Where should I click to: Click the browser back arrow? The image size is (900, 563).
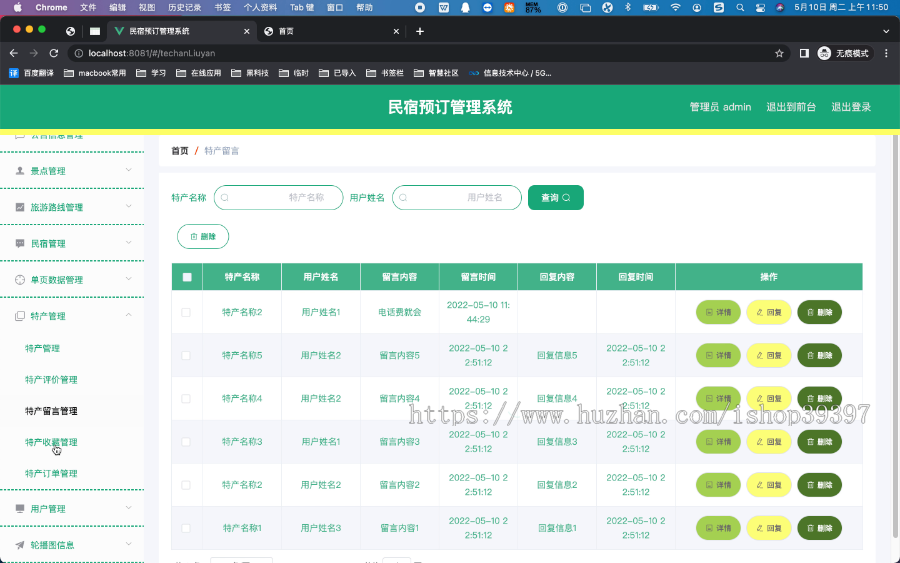tap(14, 53)
